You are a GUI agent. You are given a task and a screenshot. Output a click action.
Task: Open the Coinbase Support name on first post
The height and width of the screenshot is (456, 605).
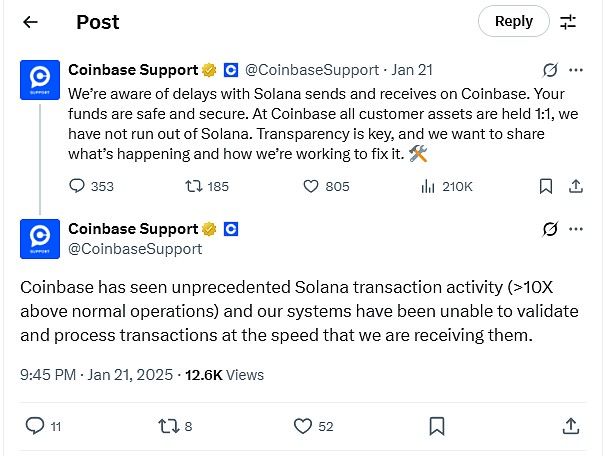[134, 70]
